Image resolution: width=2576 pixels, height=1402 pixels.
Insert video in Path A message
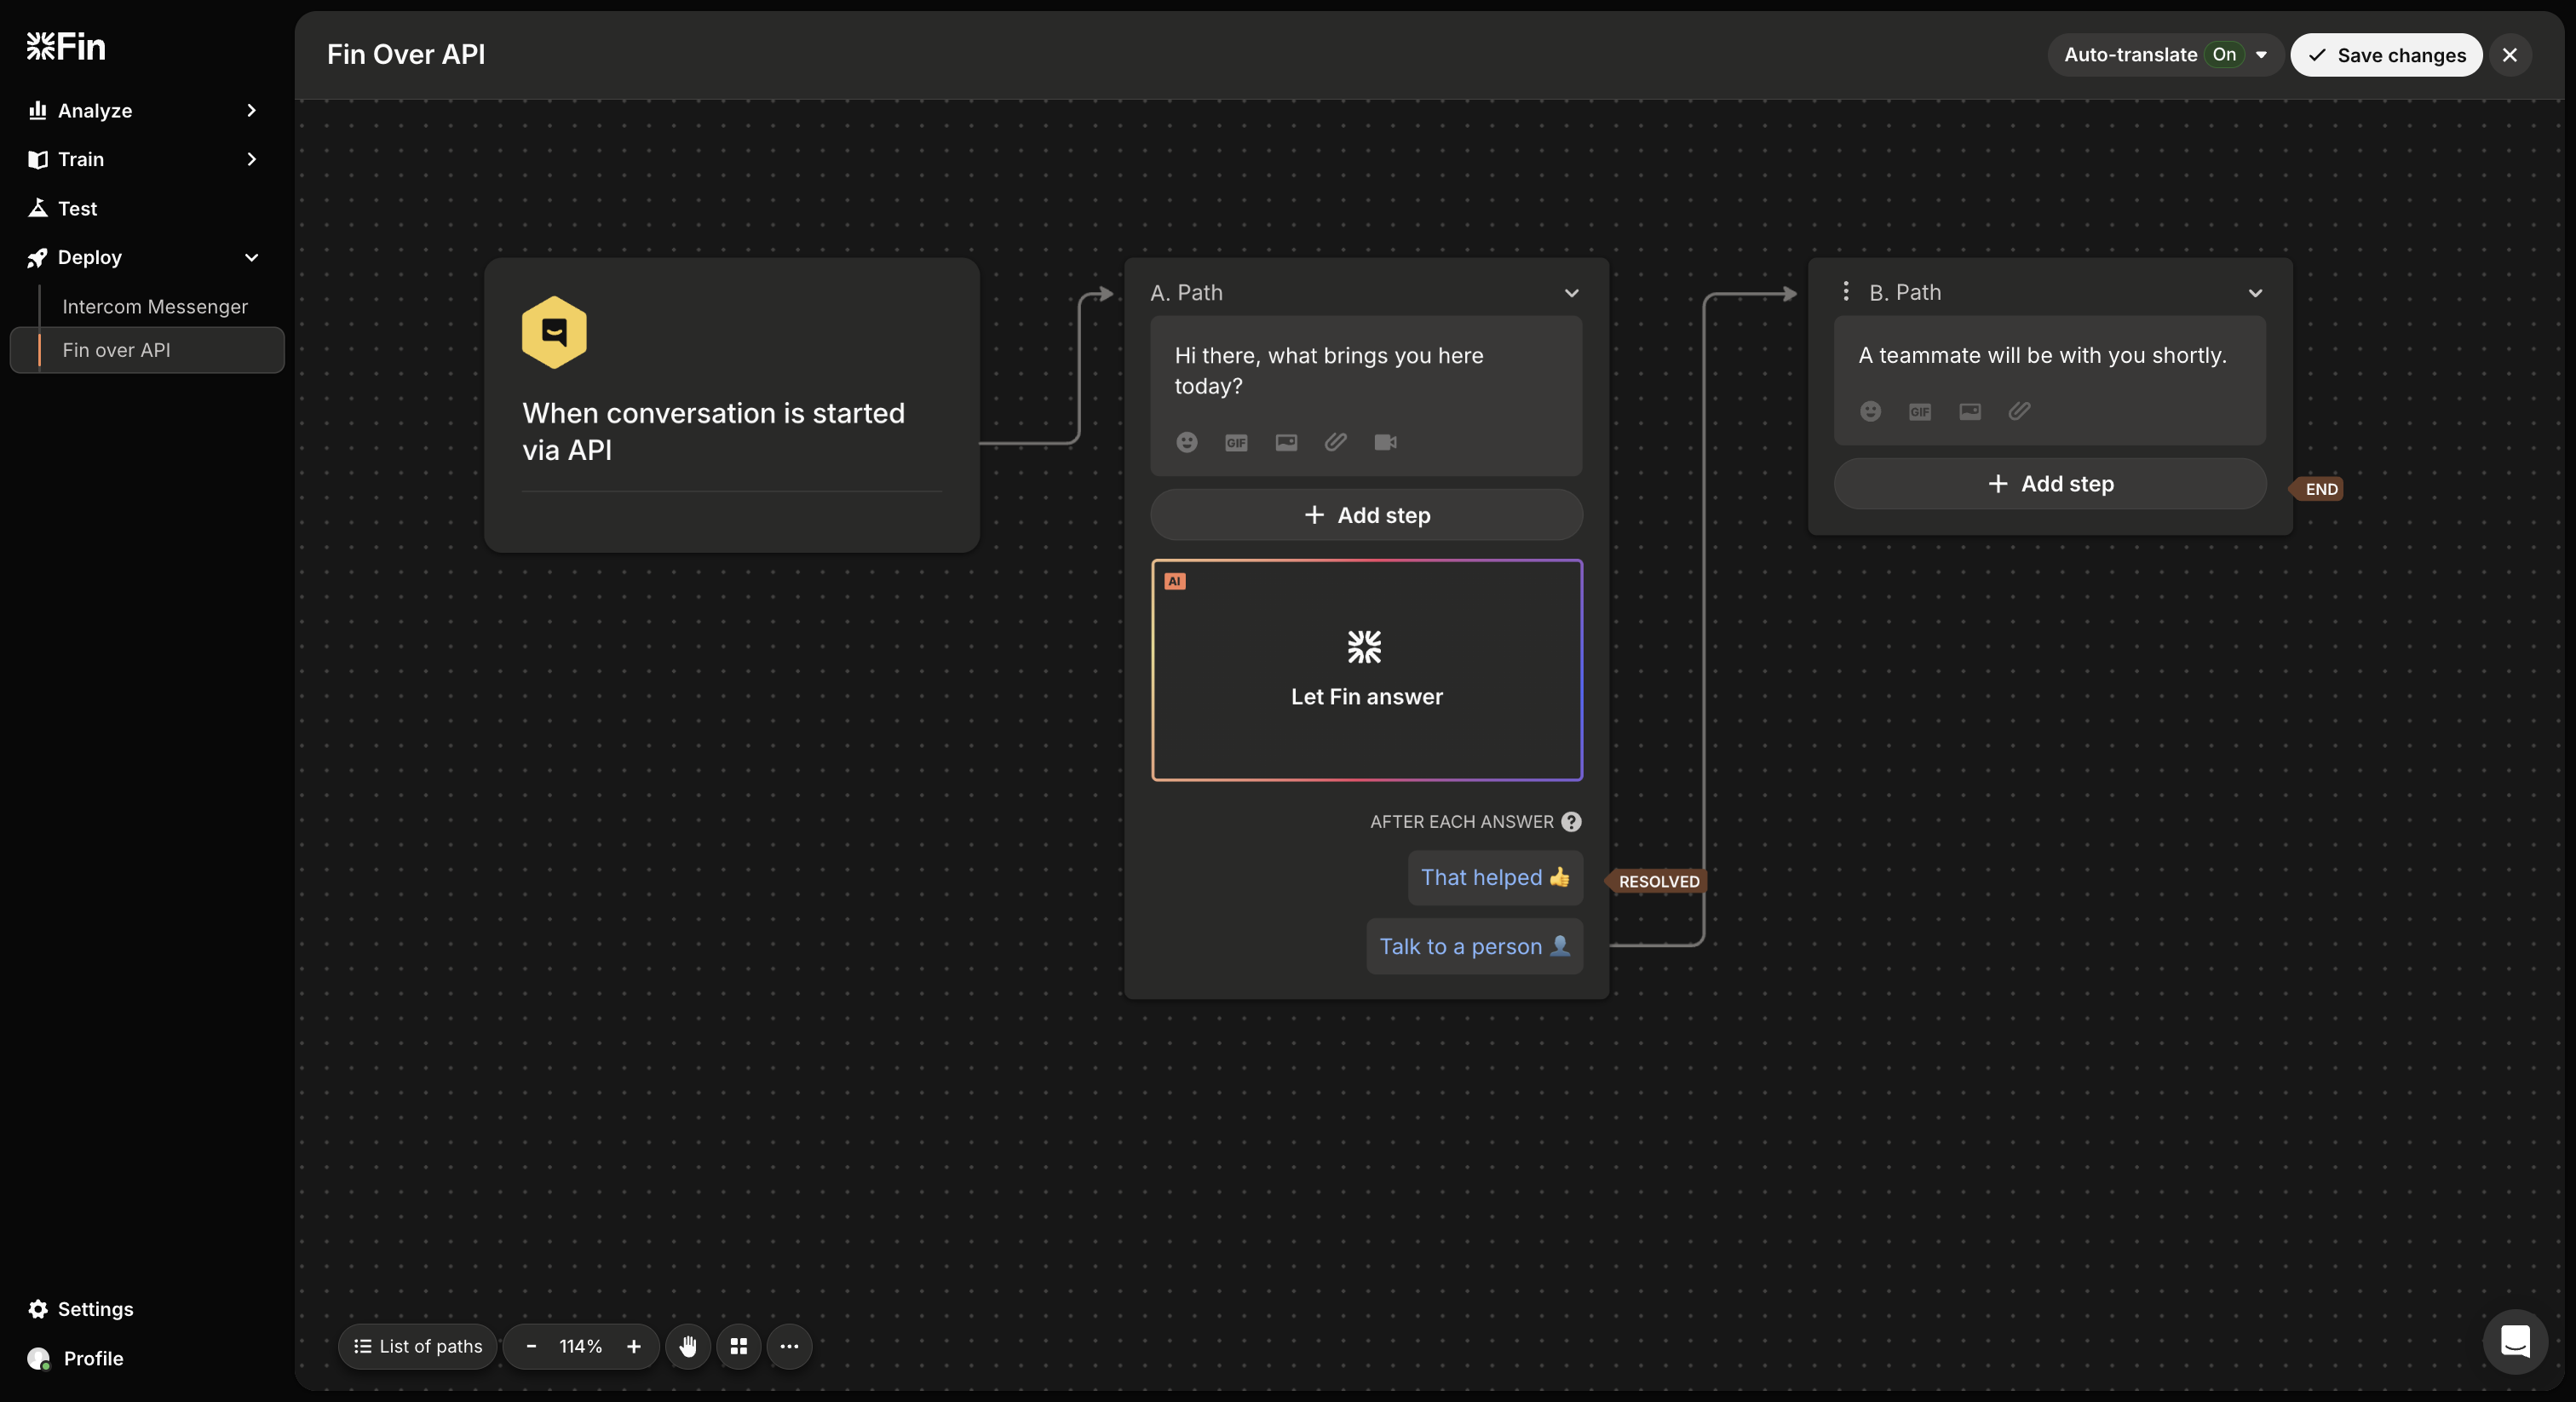[x=1385, y=442]
